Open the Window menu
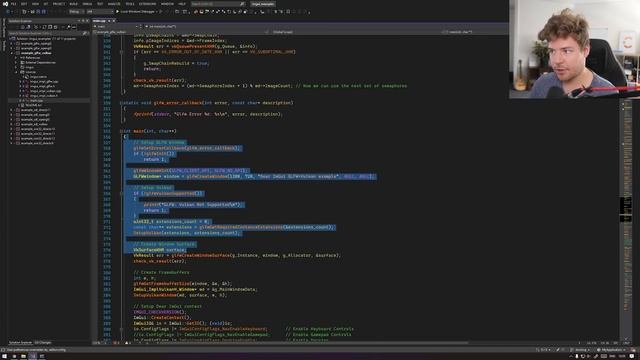The image size is (640, 360). click(167, 4)
